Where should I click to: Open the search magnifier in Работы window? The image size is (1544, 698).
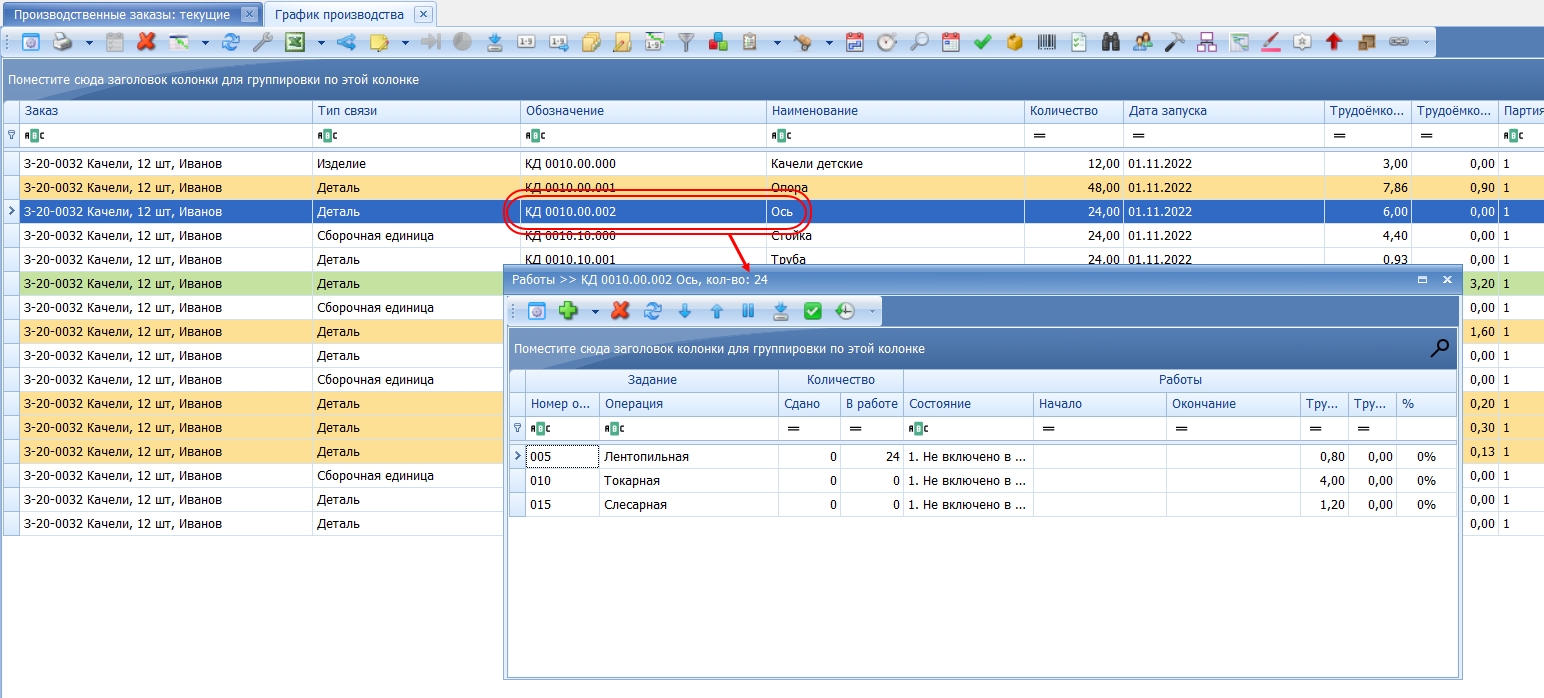[1440, 348]
